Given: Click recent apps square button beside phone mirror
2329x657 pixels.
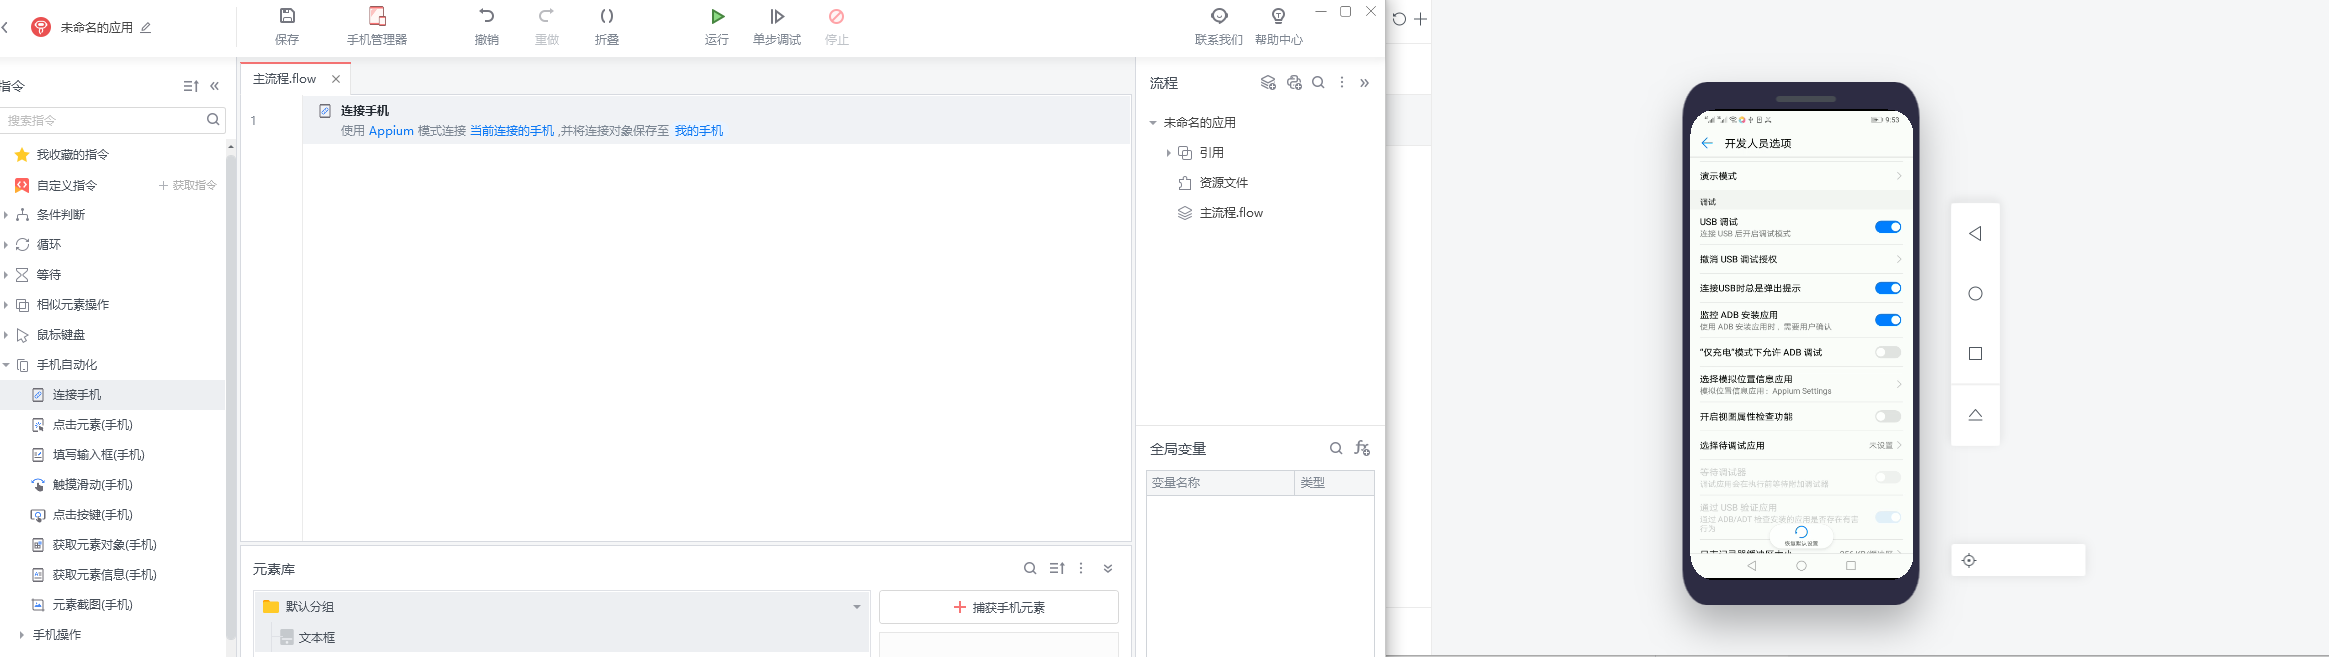Looking at the screenshot, I should [1975, 353].
